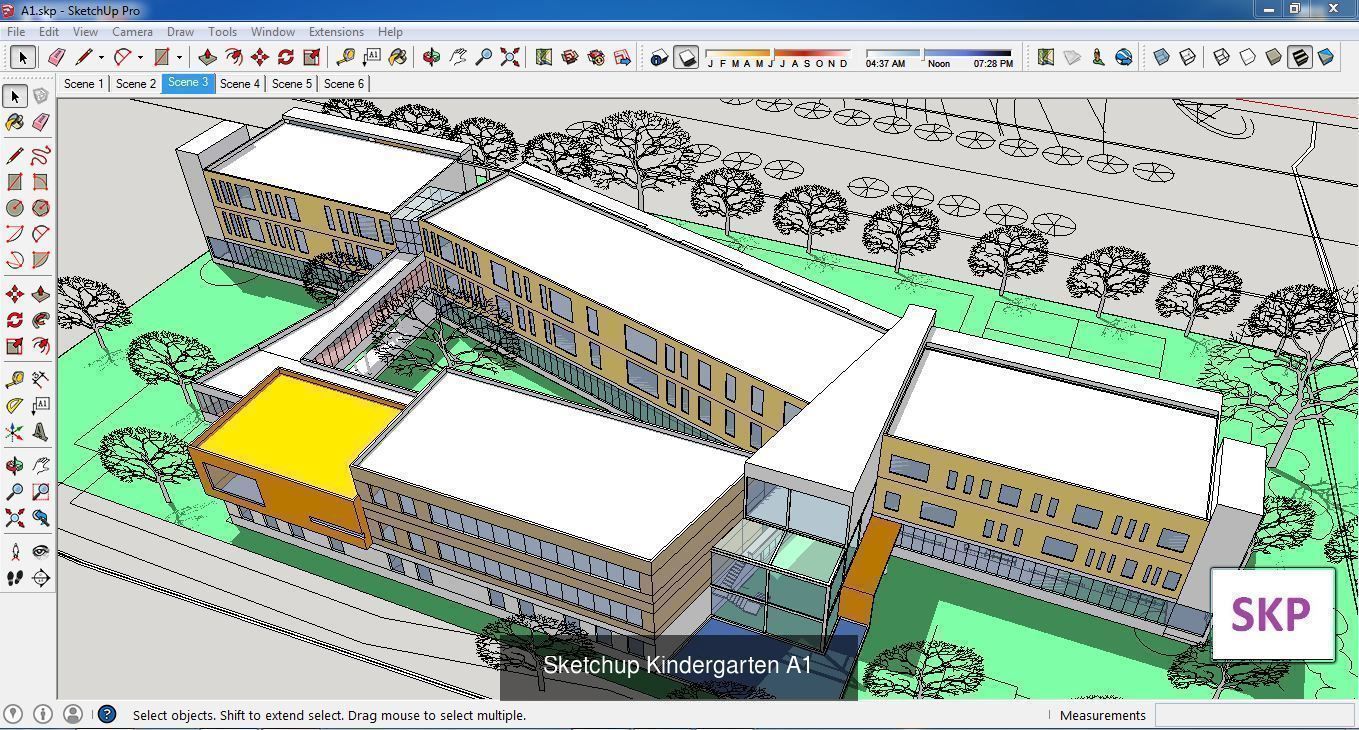Select the Orbit tool in top toolbar
Screen dimensions: 1359x730
click(432, 57)
